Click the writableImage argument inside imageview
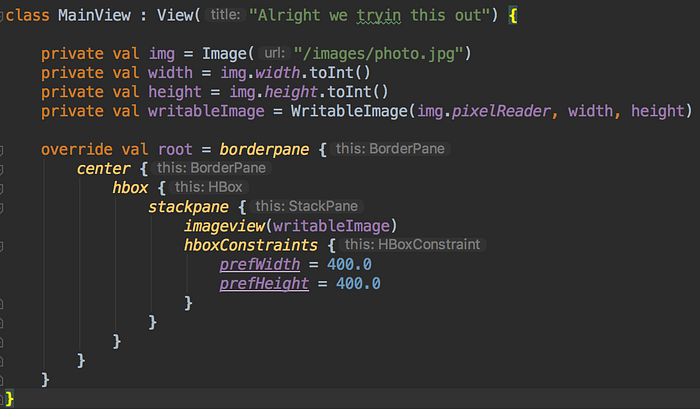Image resolution: width=700 pixels, height=409 pixels. (331, 226)
